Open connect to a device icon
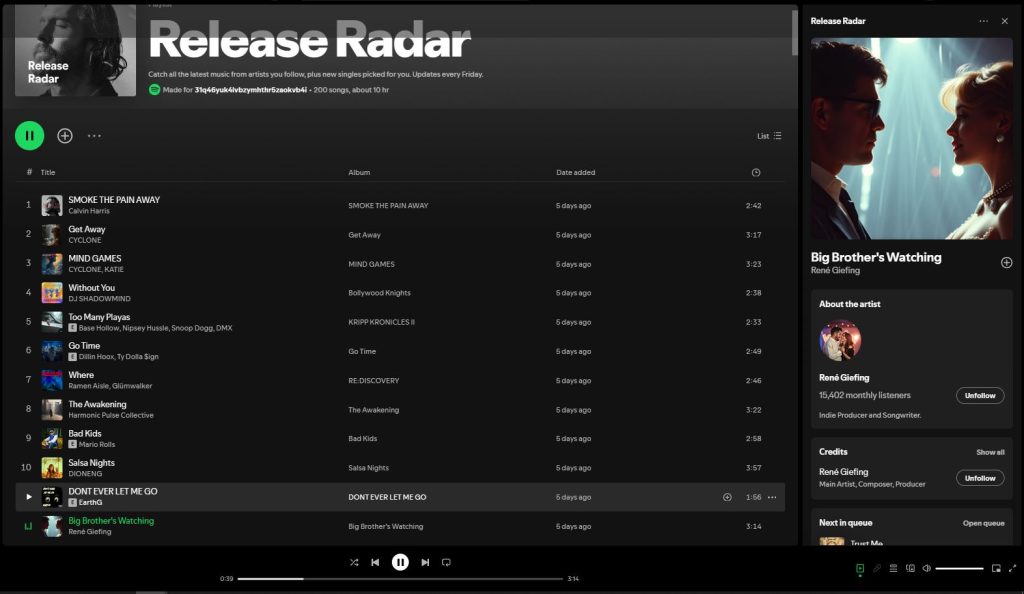Screen dimensions: 1024x594 910,569
